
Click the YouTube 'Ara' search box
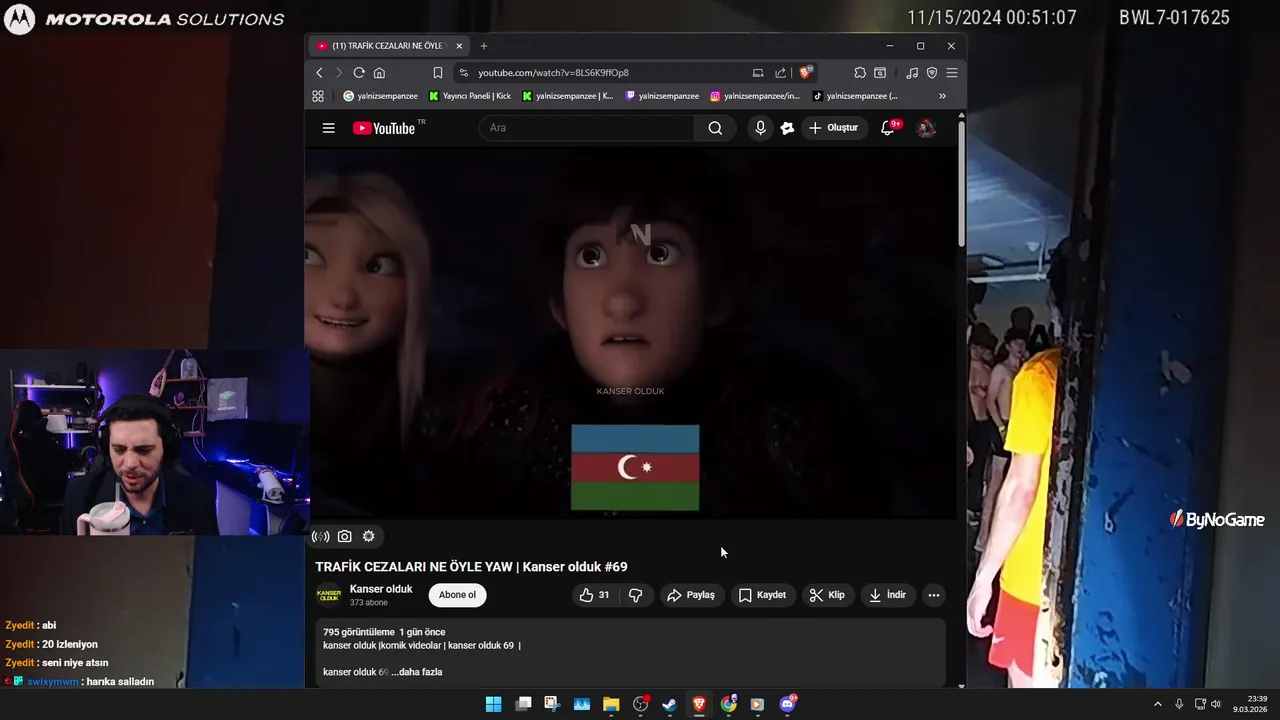coord(586,128)
